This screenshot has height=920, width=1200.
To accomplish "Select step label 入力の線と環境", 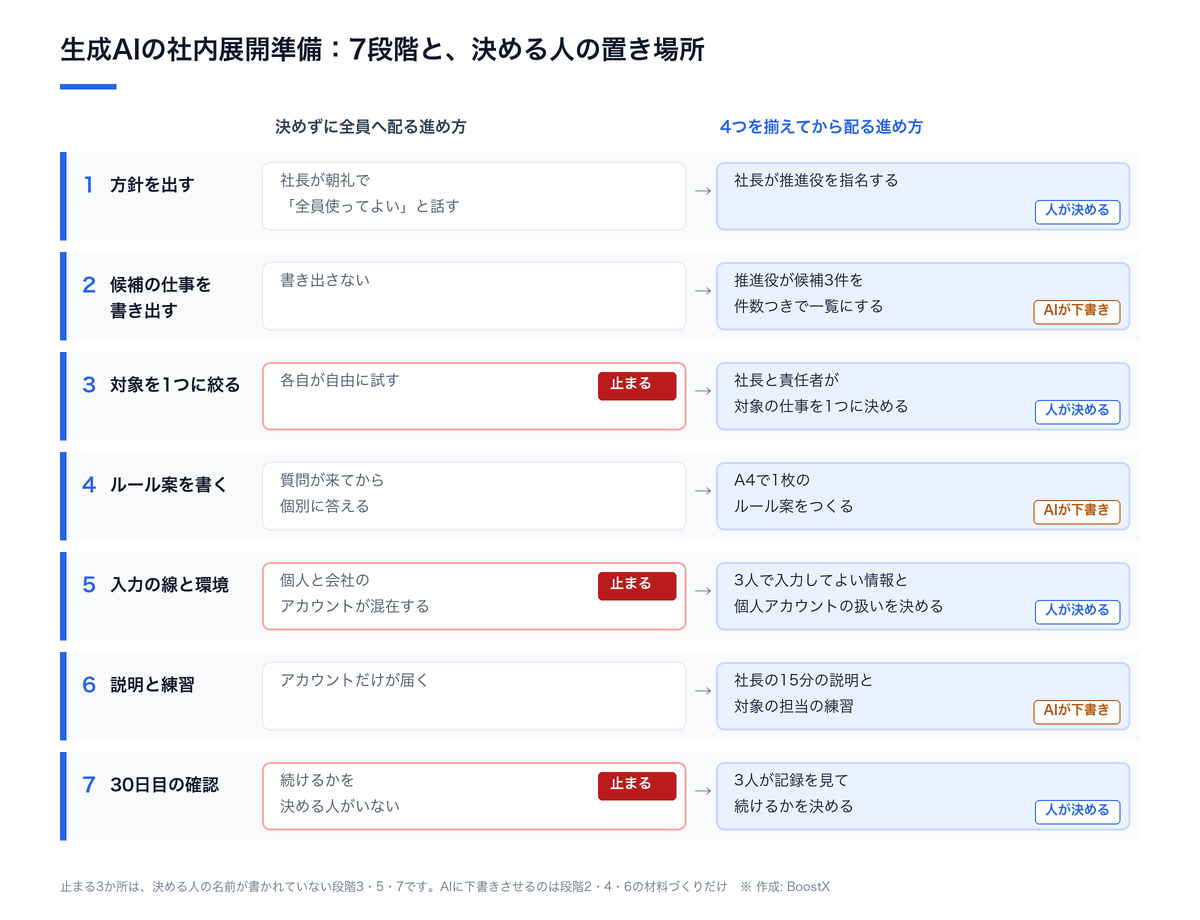I will 169,584.
